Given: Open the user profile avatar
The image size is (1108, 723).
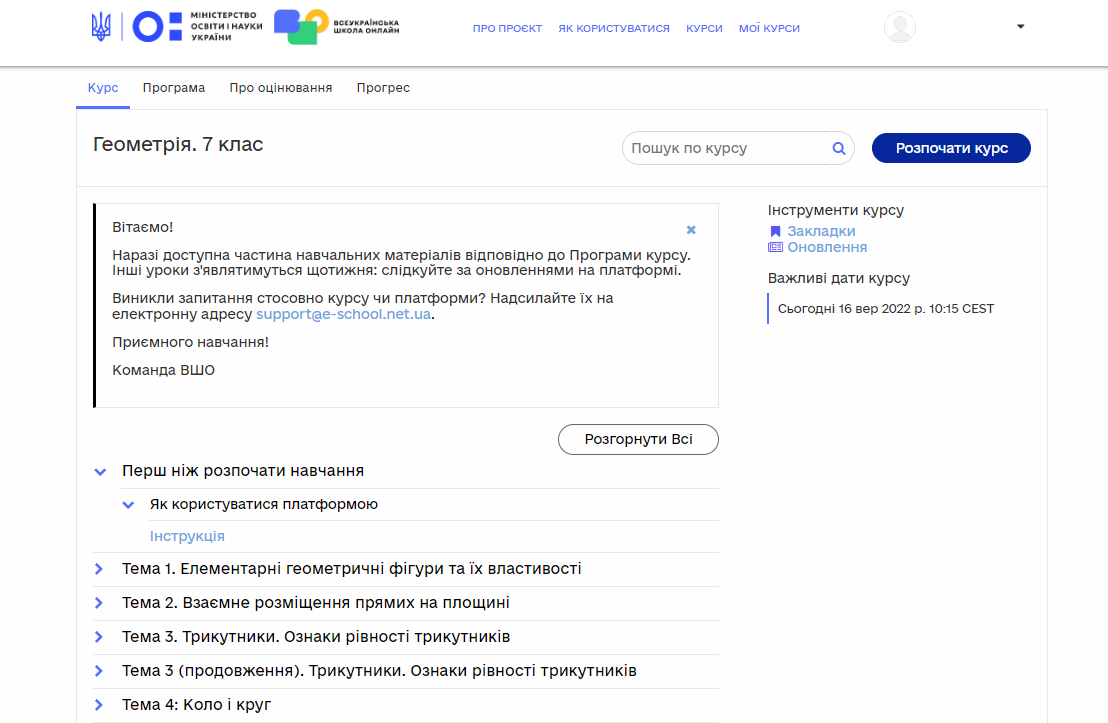Looking at the screenshot, I should tap(900, 28).
